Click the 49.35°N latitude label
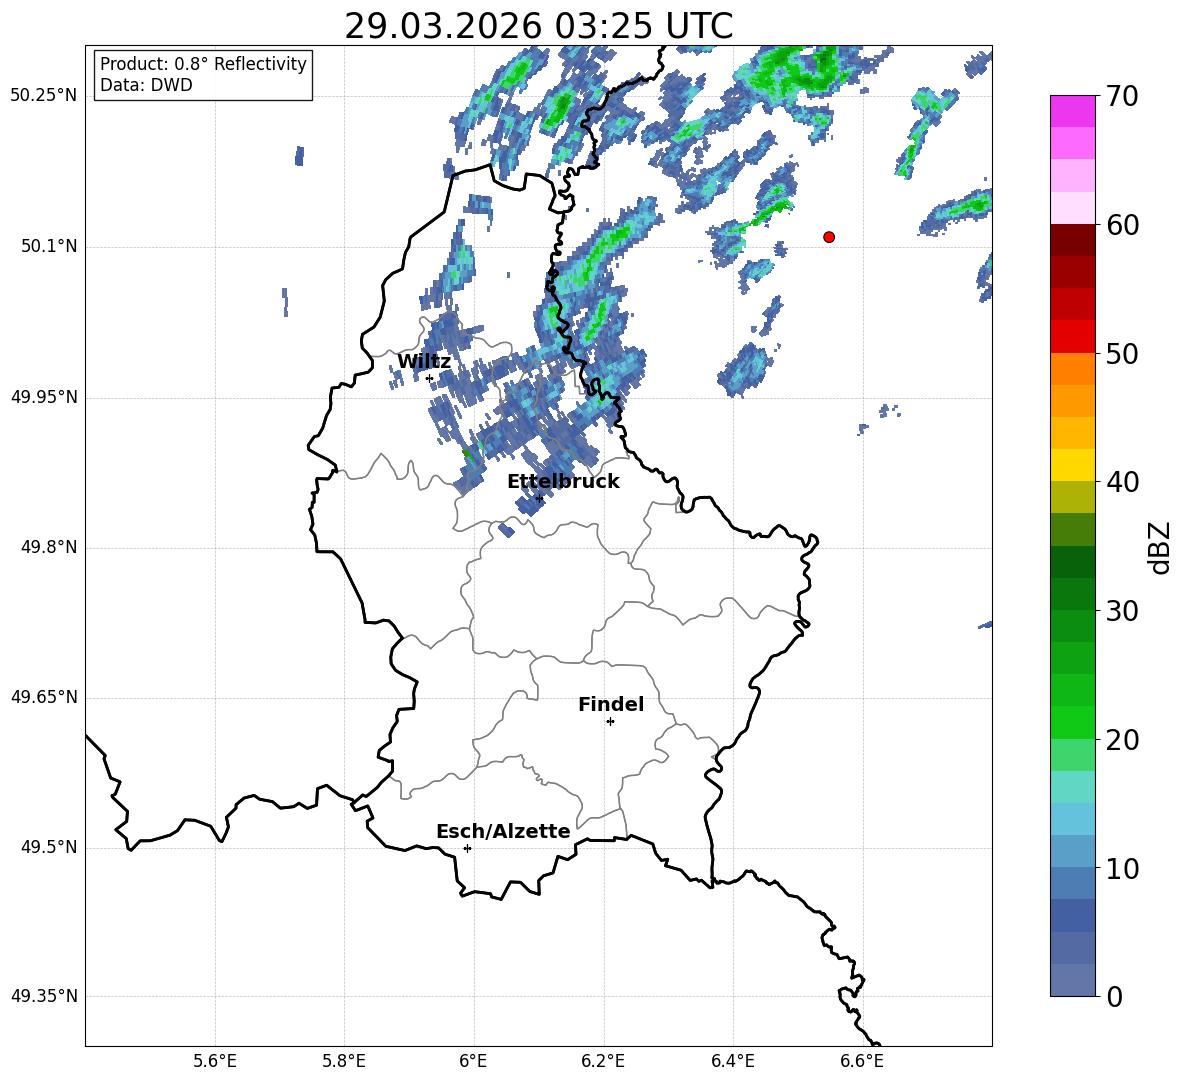The width and height of the screenshot is (1184, 1081). click(x=44, y=996)
